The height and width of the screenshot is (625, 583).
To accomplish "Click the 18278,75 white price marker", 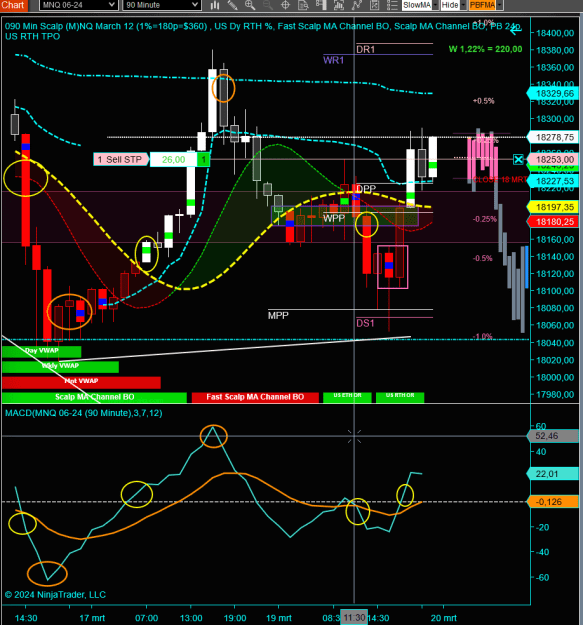I will [x=553, y=137].
